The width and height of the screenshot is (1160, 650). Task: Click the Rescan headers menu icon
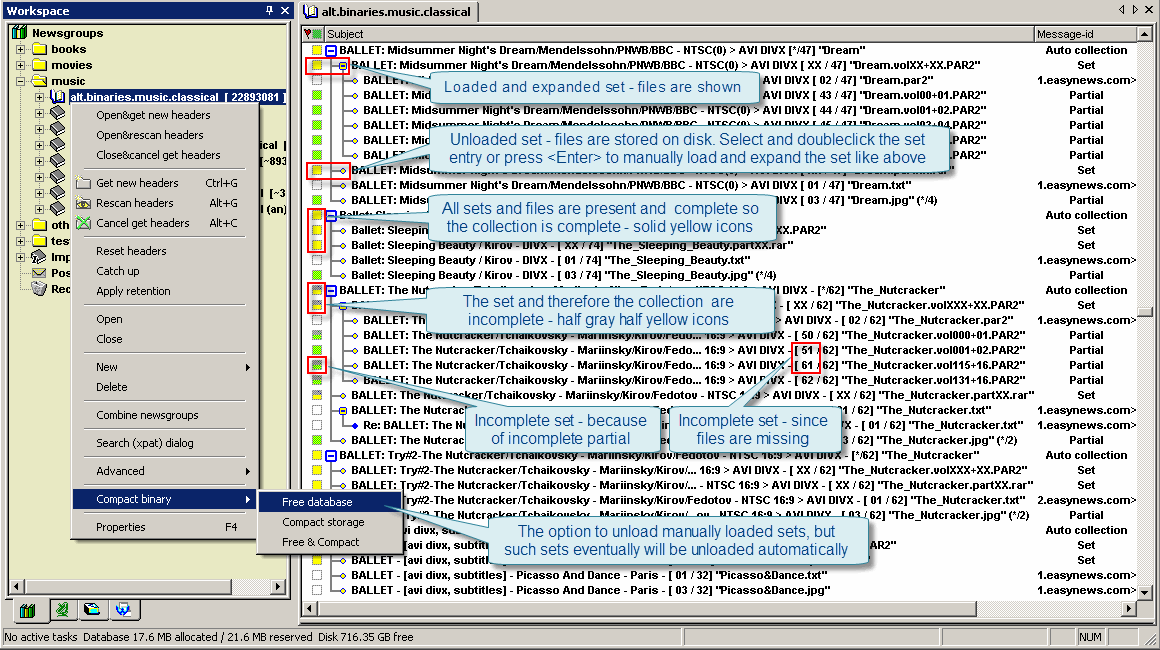(x=83, y=203)
